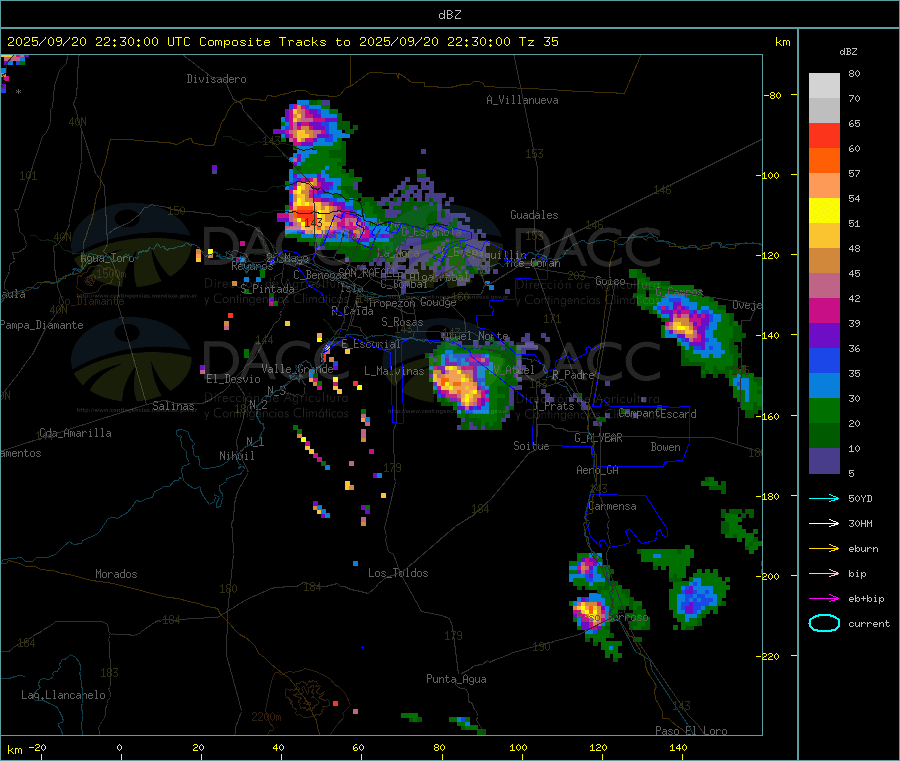The width and height of the screenshot is (900, 761).
Task: Pick the blue 35-36 dBZ color band
Action: 824,360
